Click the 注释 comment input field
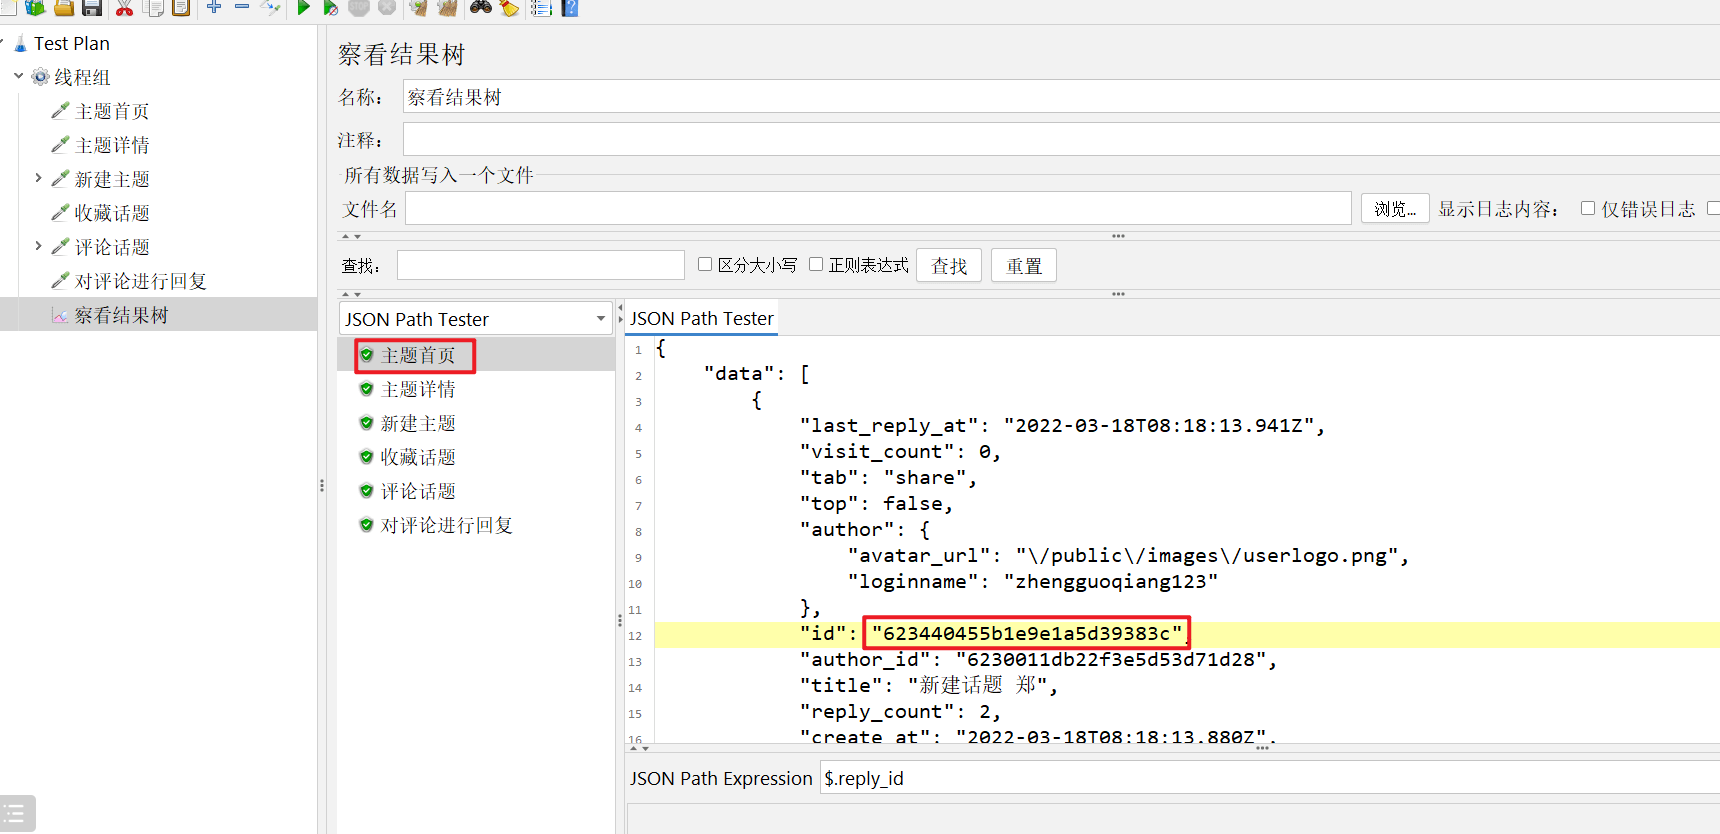 coord(1061,139)
